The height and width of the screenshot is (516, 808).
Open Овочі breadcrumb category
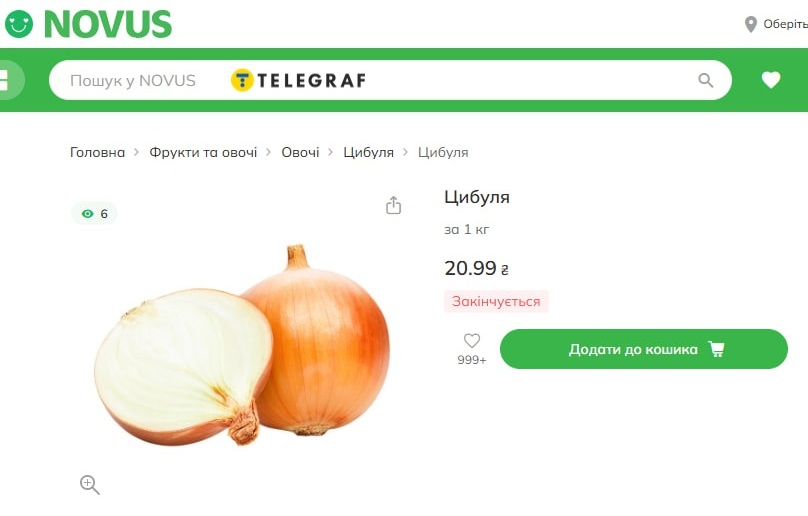300,153
